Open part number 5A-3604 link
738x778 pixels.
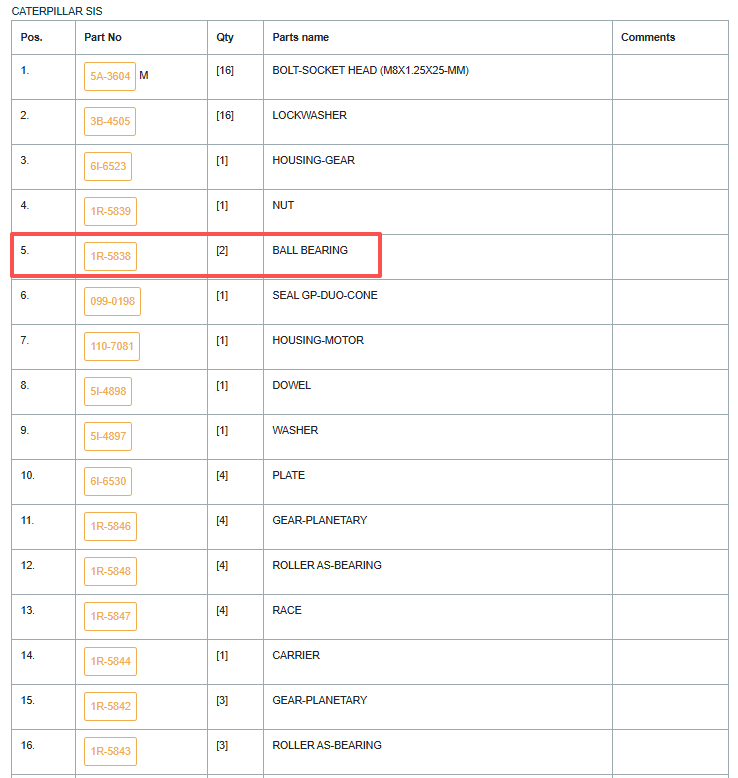(x=110, y=76)
